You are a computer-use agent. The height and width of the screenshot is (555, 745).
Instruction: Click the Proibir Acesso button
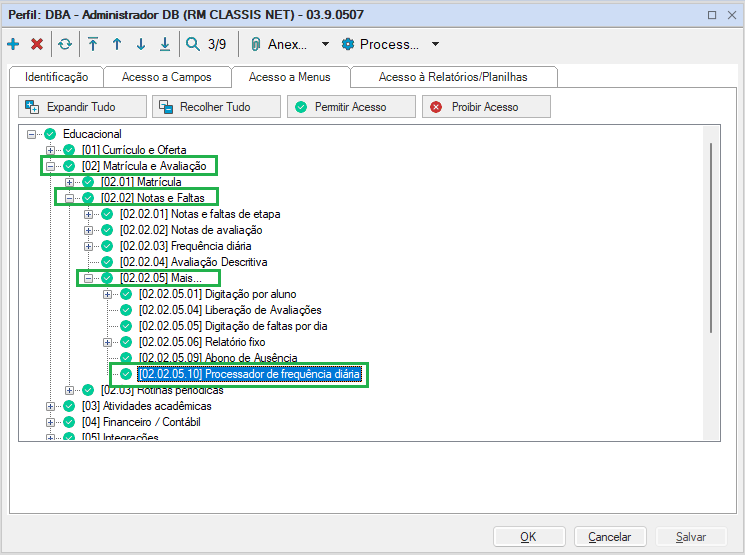click(486, 106)
